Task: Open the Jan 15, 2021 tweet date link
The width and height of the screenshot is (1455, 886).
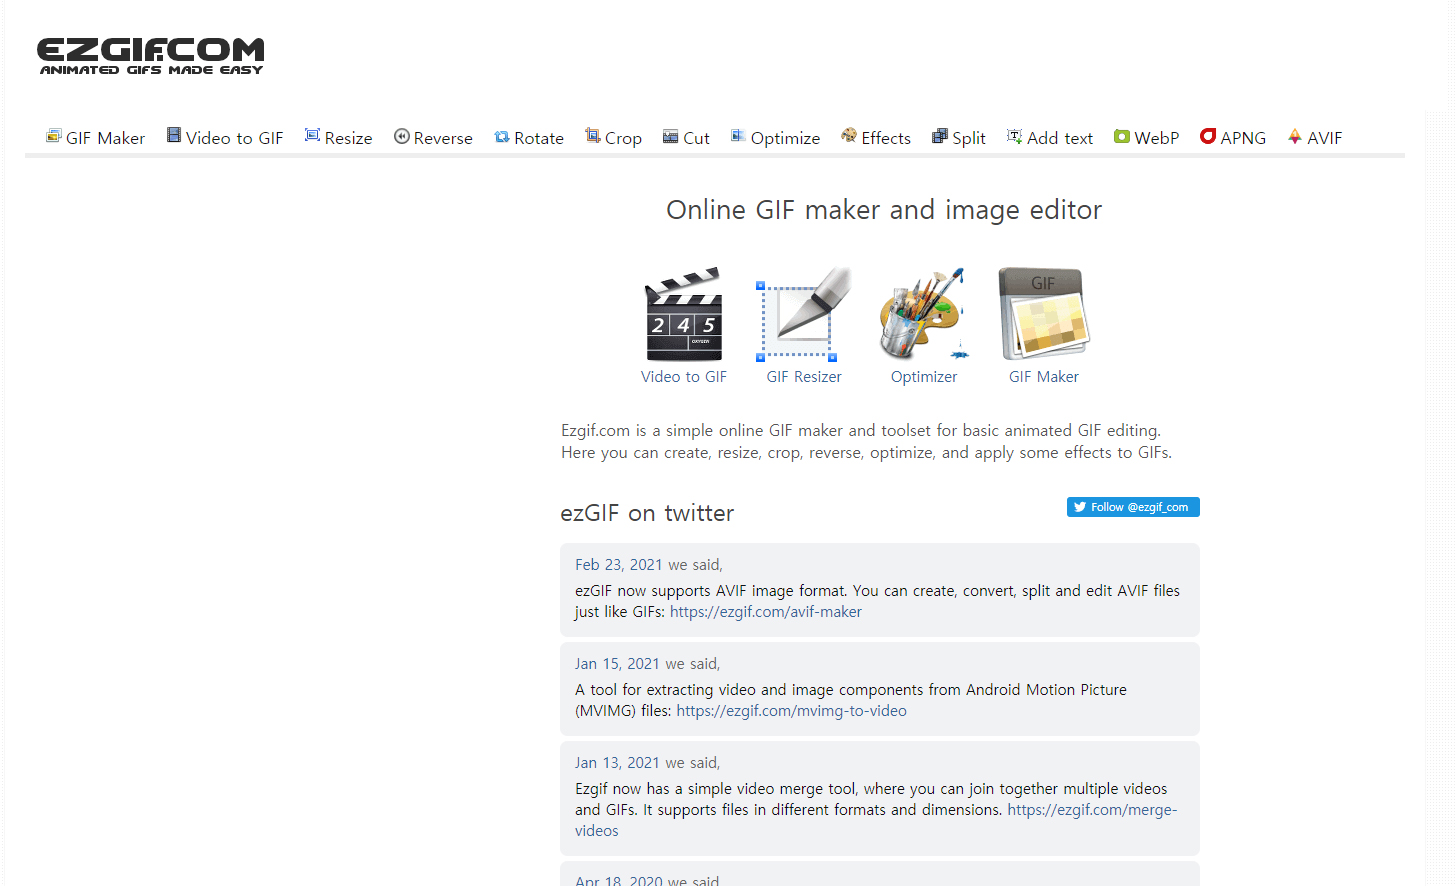Action: pyautogui.click(x=617, y=664)
